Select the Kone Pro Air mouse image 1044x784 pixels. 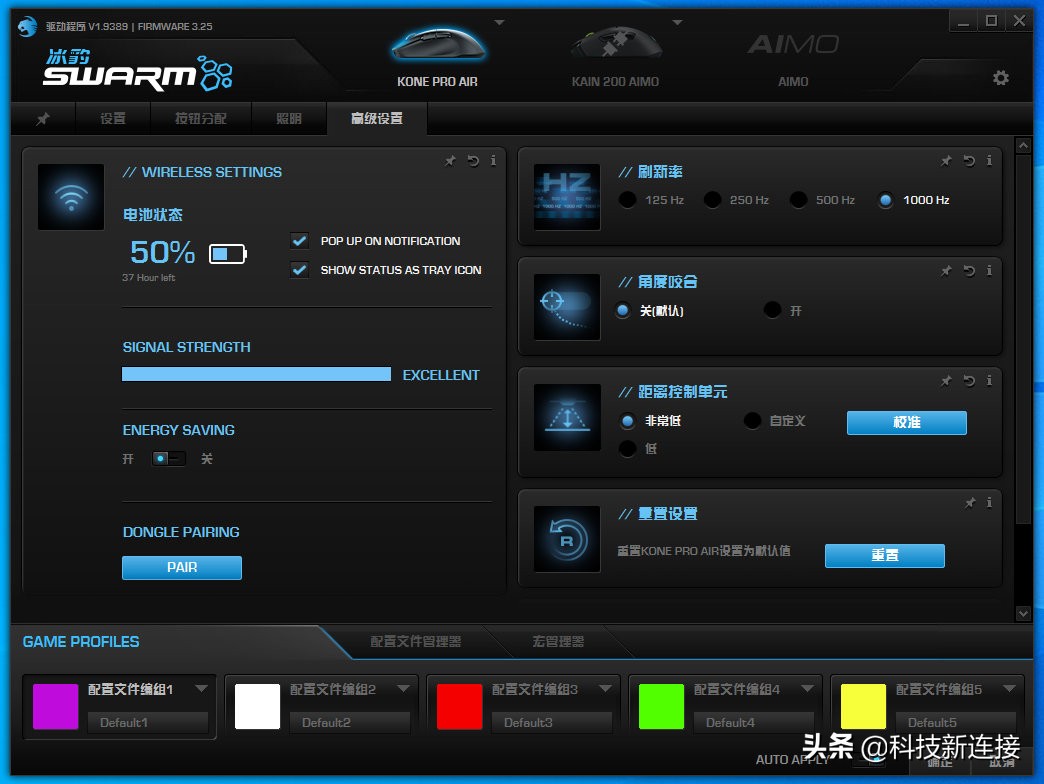438,44
